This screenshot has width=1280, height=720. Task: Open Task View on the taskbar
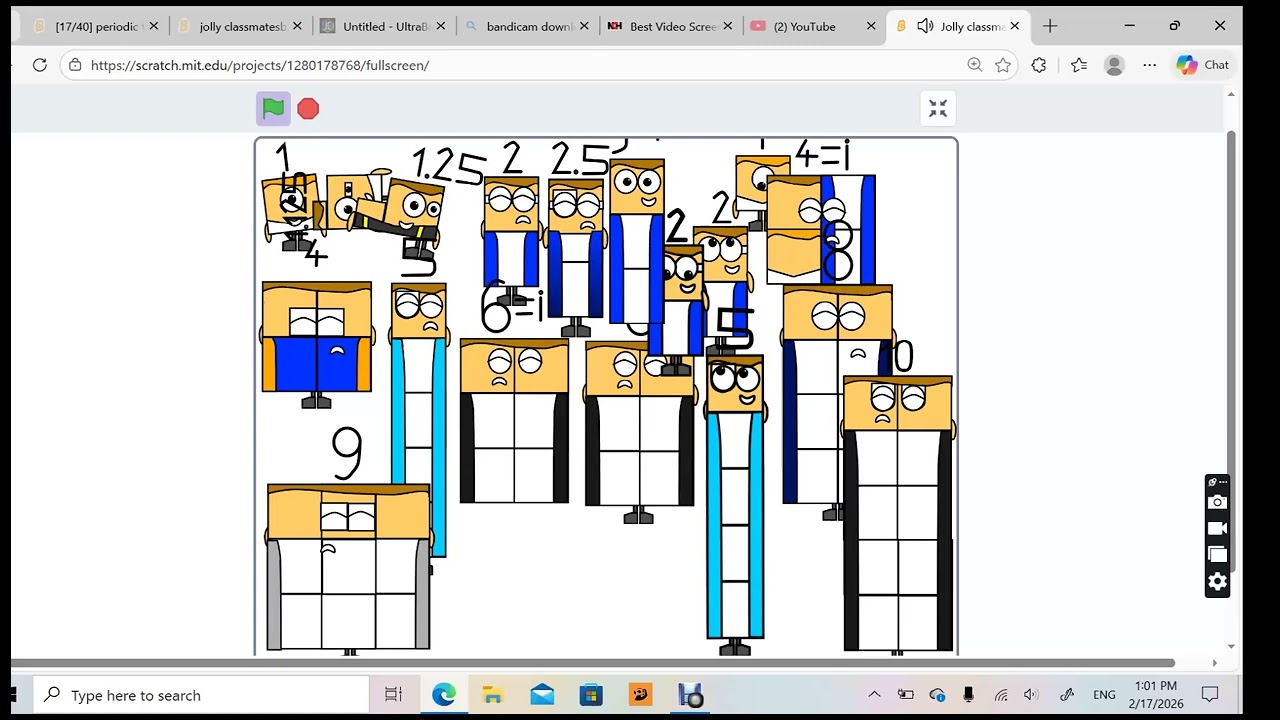(393, 695)
